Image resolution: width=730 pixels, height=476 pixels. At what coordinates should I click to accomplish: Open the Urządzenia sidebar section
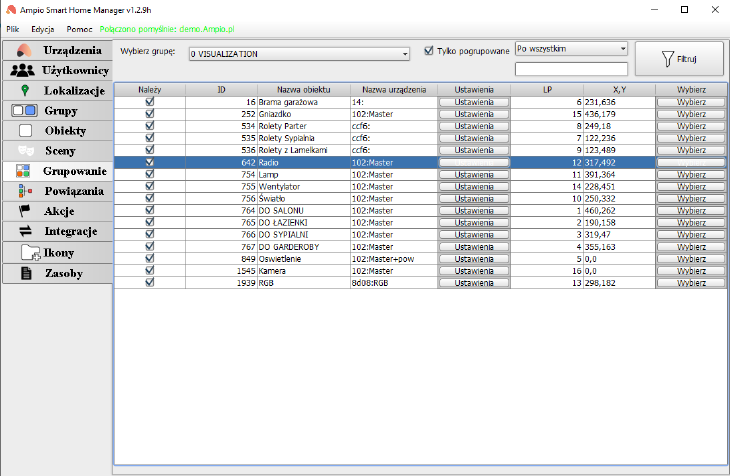click(x=58, y=50)
